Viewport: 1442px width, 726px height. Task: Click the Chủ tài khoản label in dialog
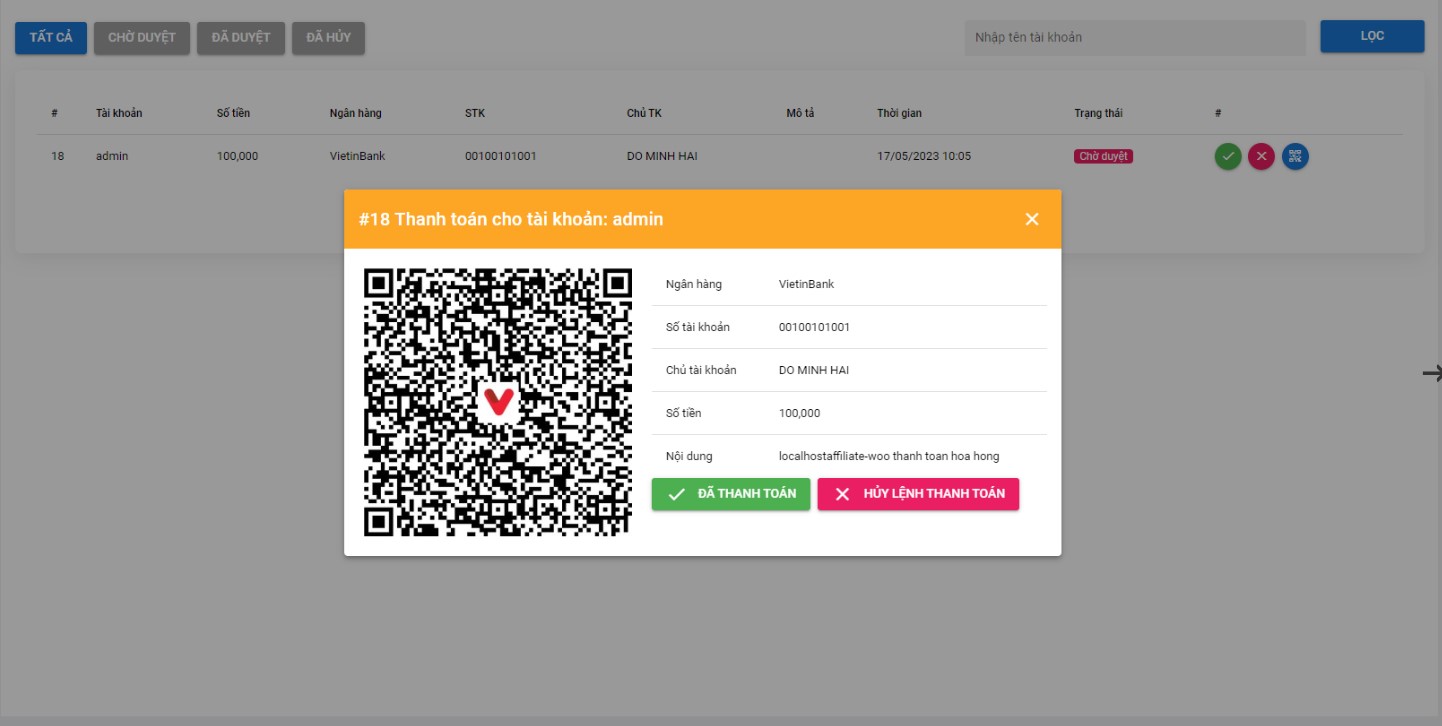[x=701, y=370]
